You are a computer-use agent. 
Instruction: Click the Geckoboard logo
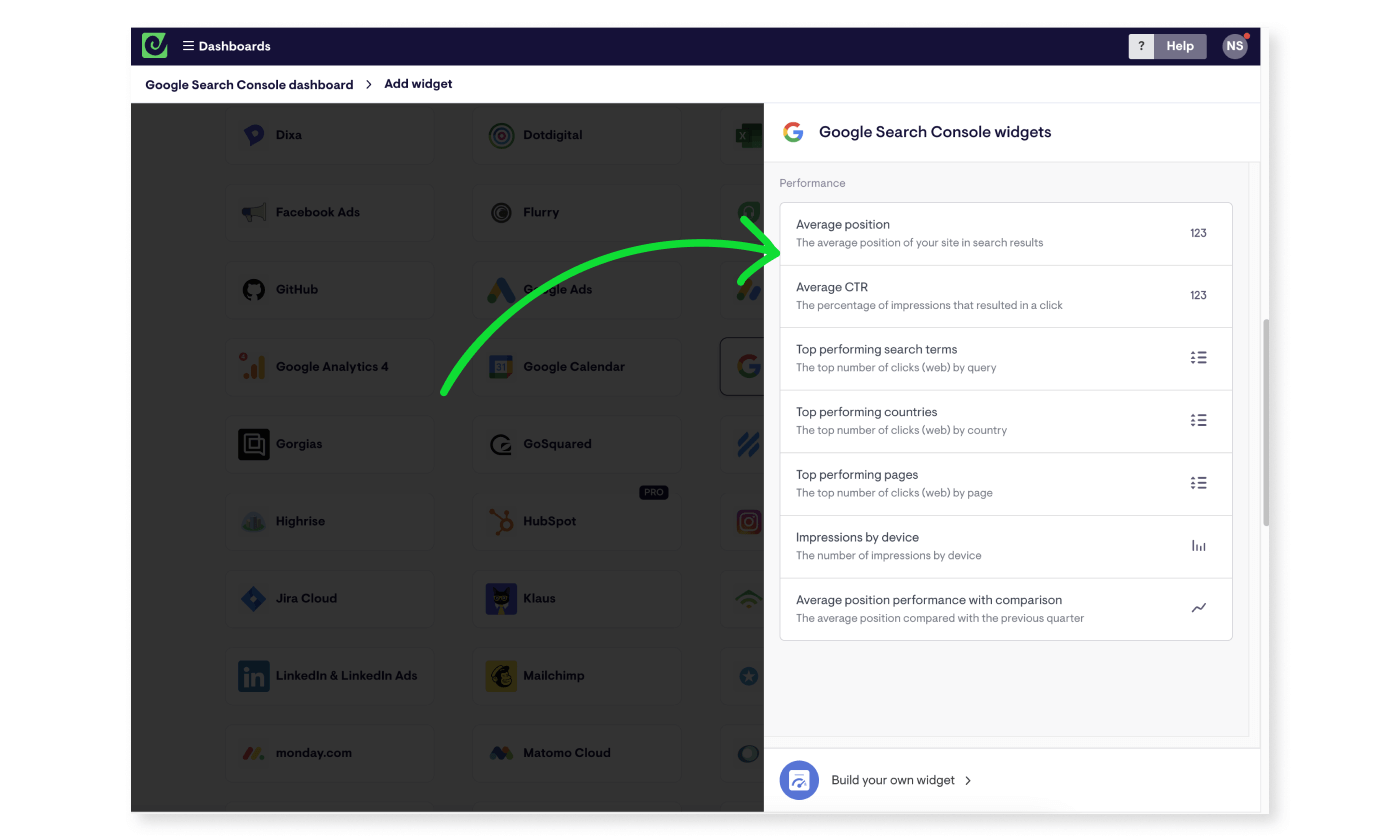point(154,45)
